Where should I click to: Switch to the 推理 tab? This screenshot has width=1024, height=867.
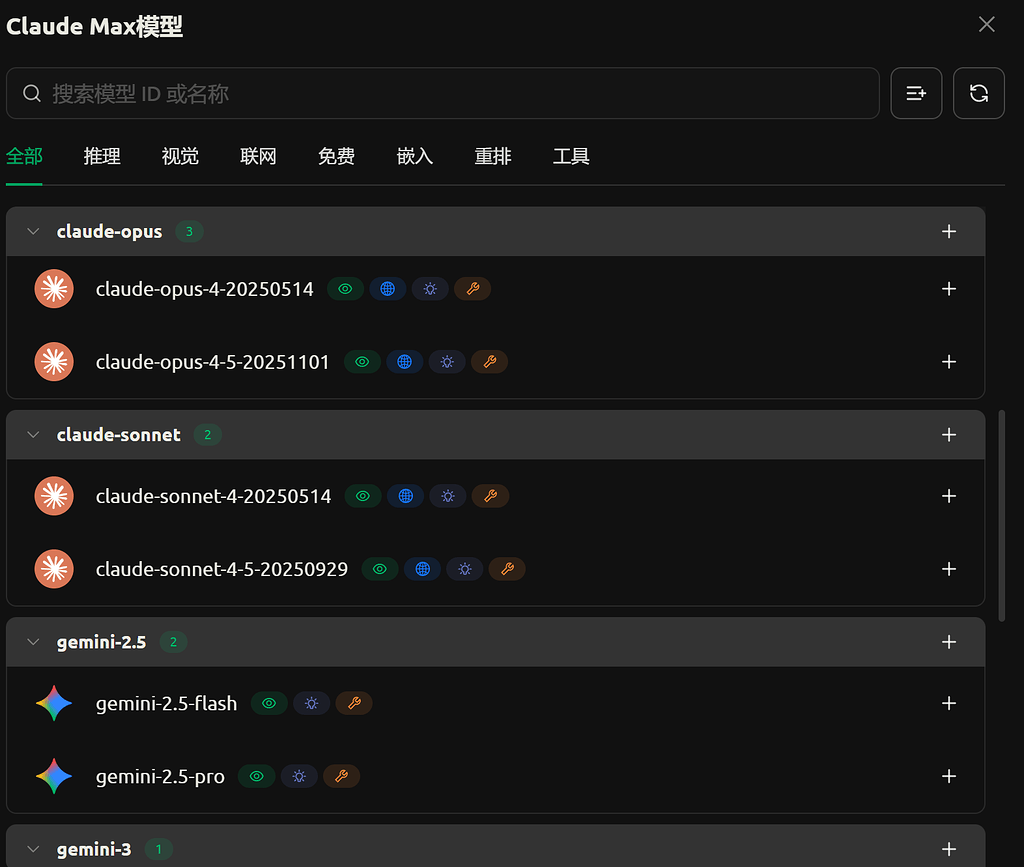102,156
